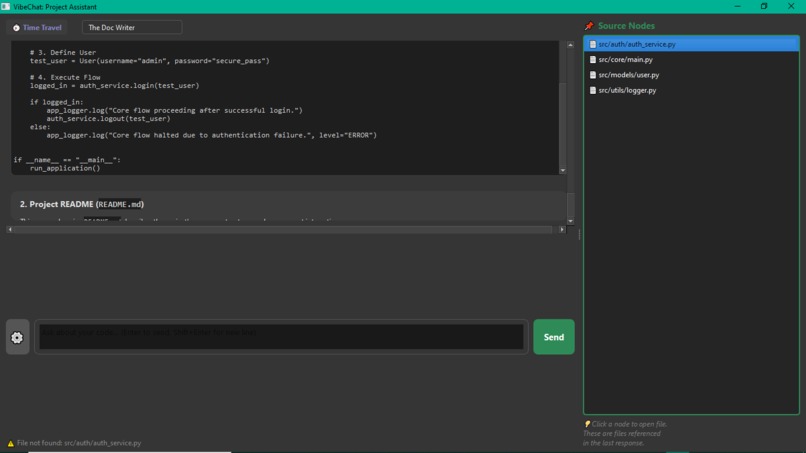Click horizontal scrollbar right arrow
Image resolution: width=806 pixels, height=453 pixels.
(x=562, y=229)
